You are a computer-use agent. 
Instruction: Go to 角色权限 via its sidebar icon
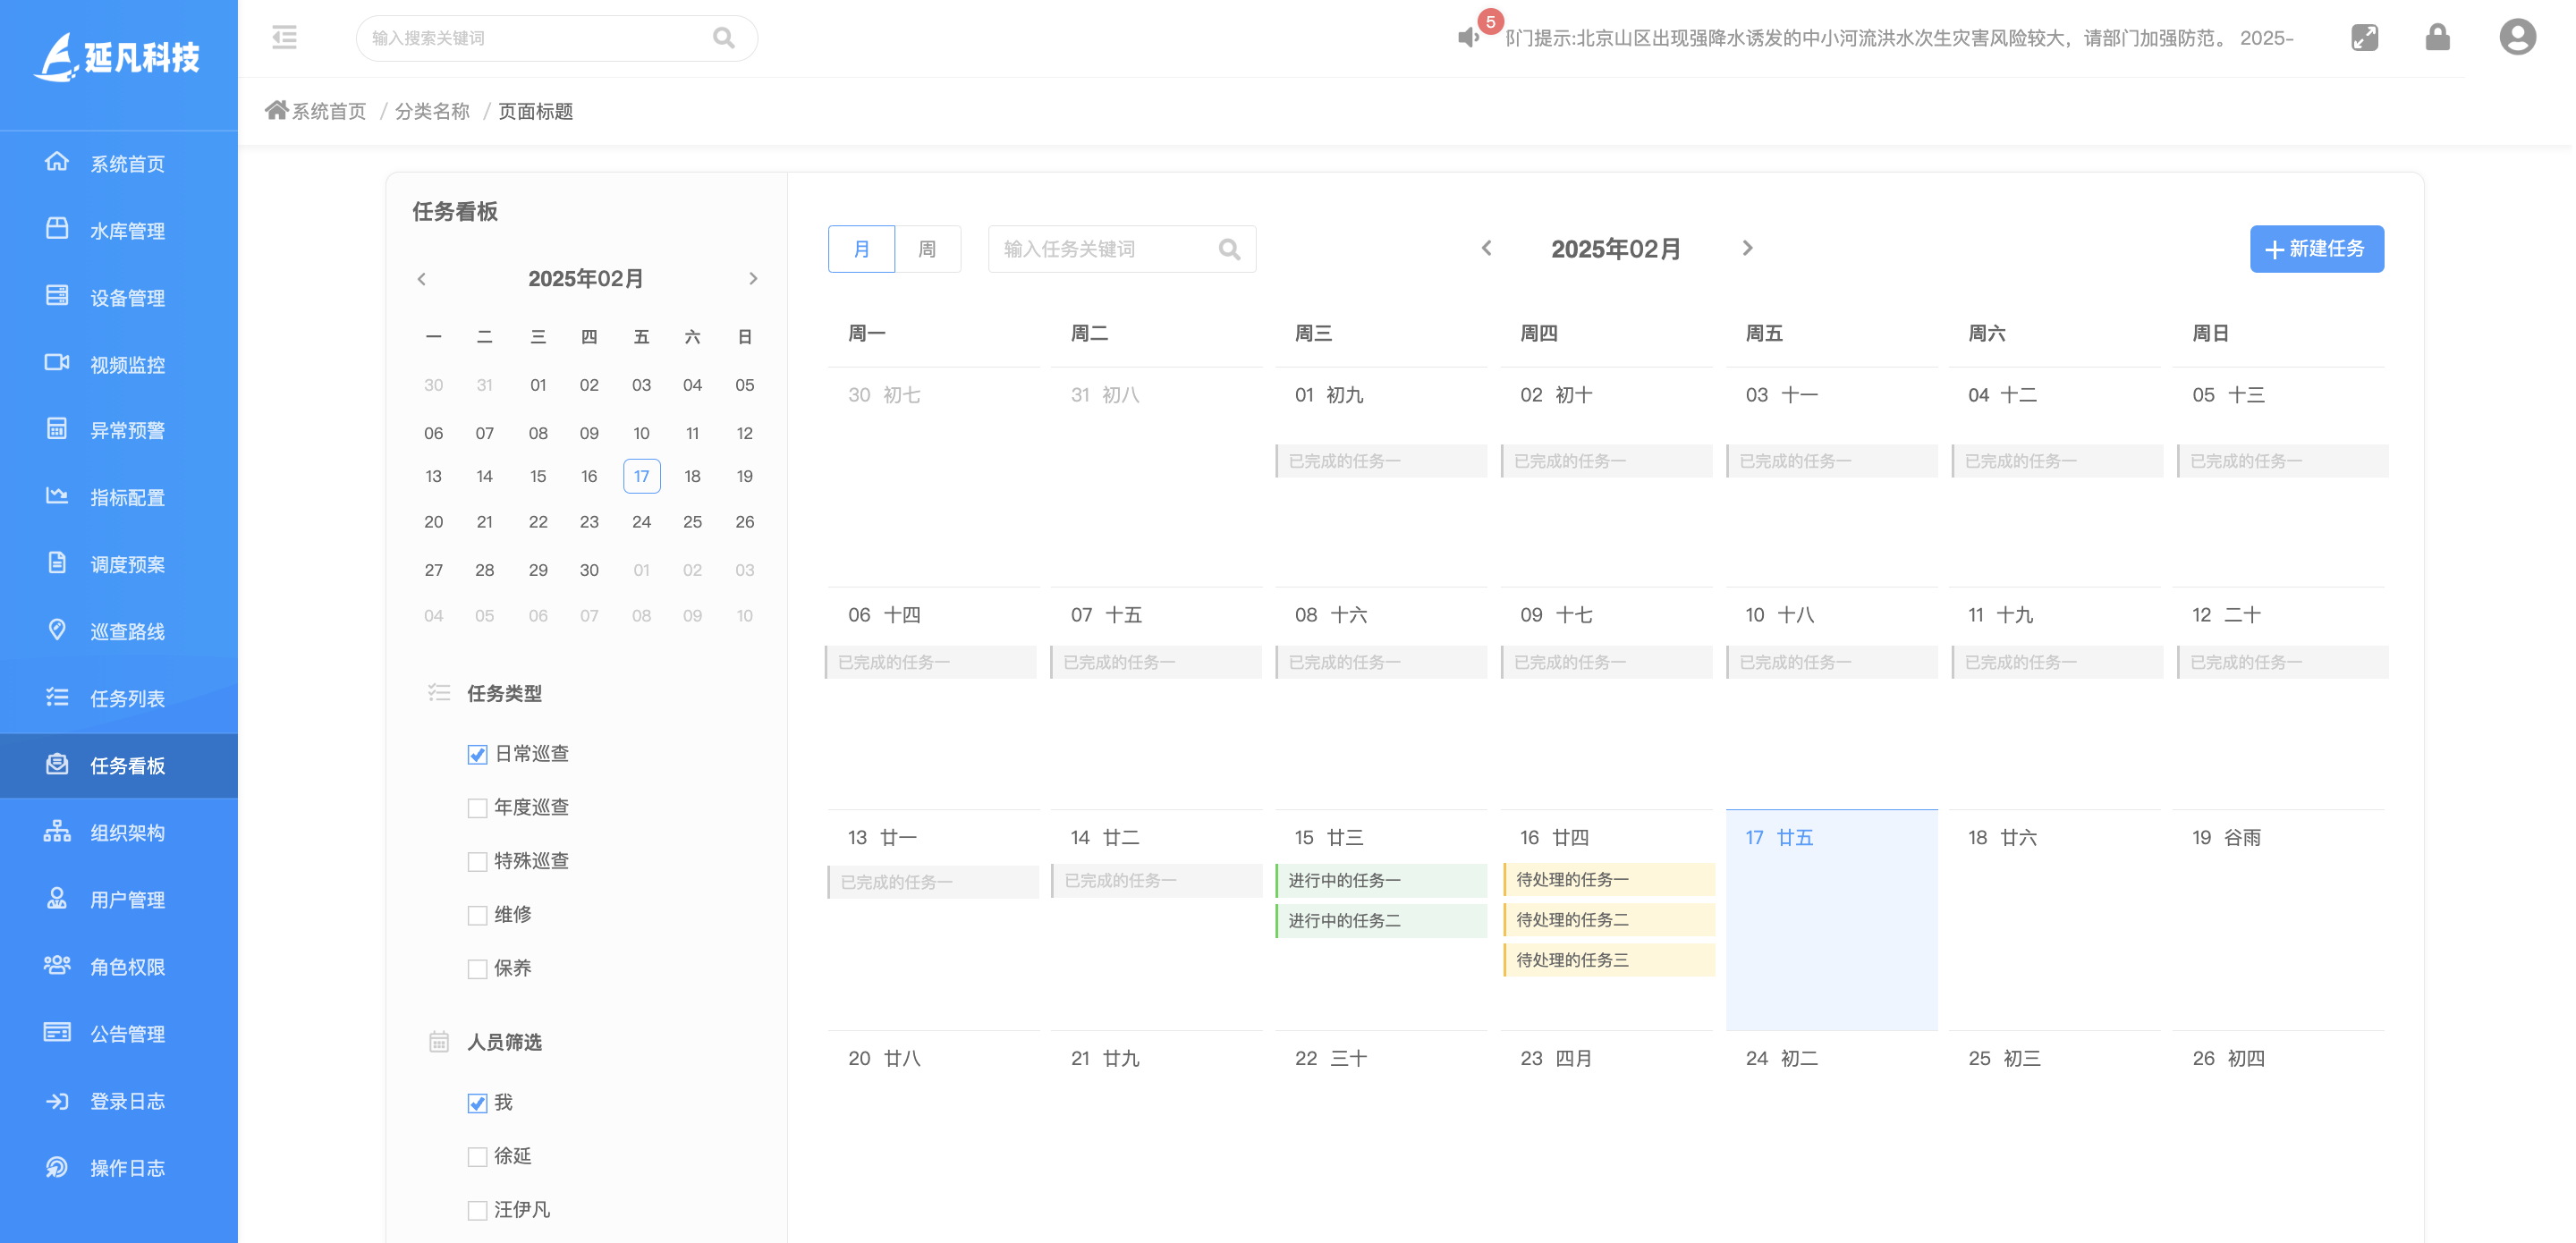pyautogui.click(x=57, y=965)
